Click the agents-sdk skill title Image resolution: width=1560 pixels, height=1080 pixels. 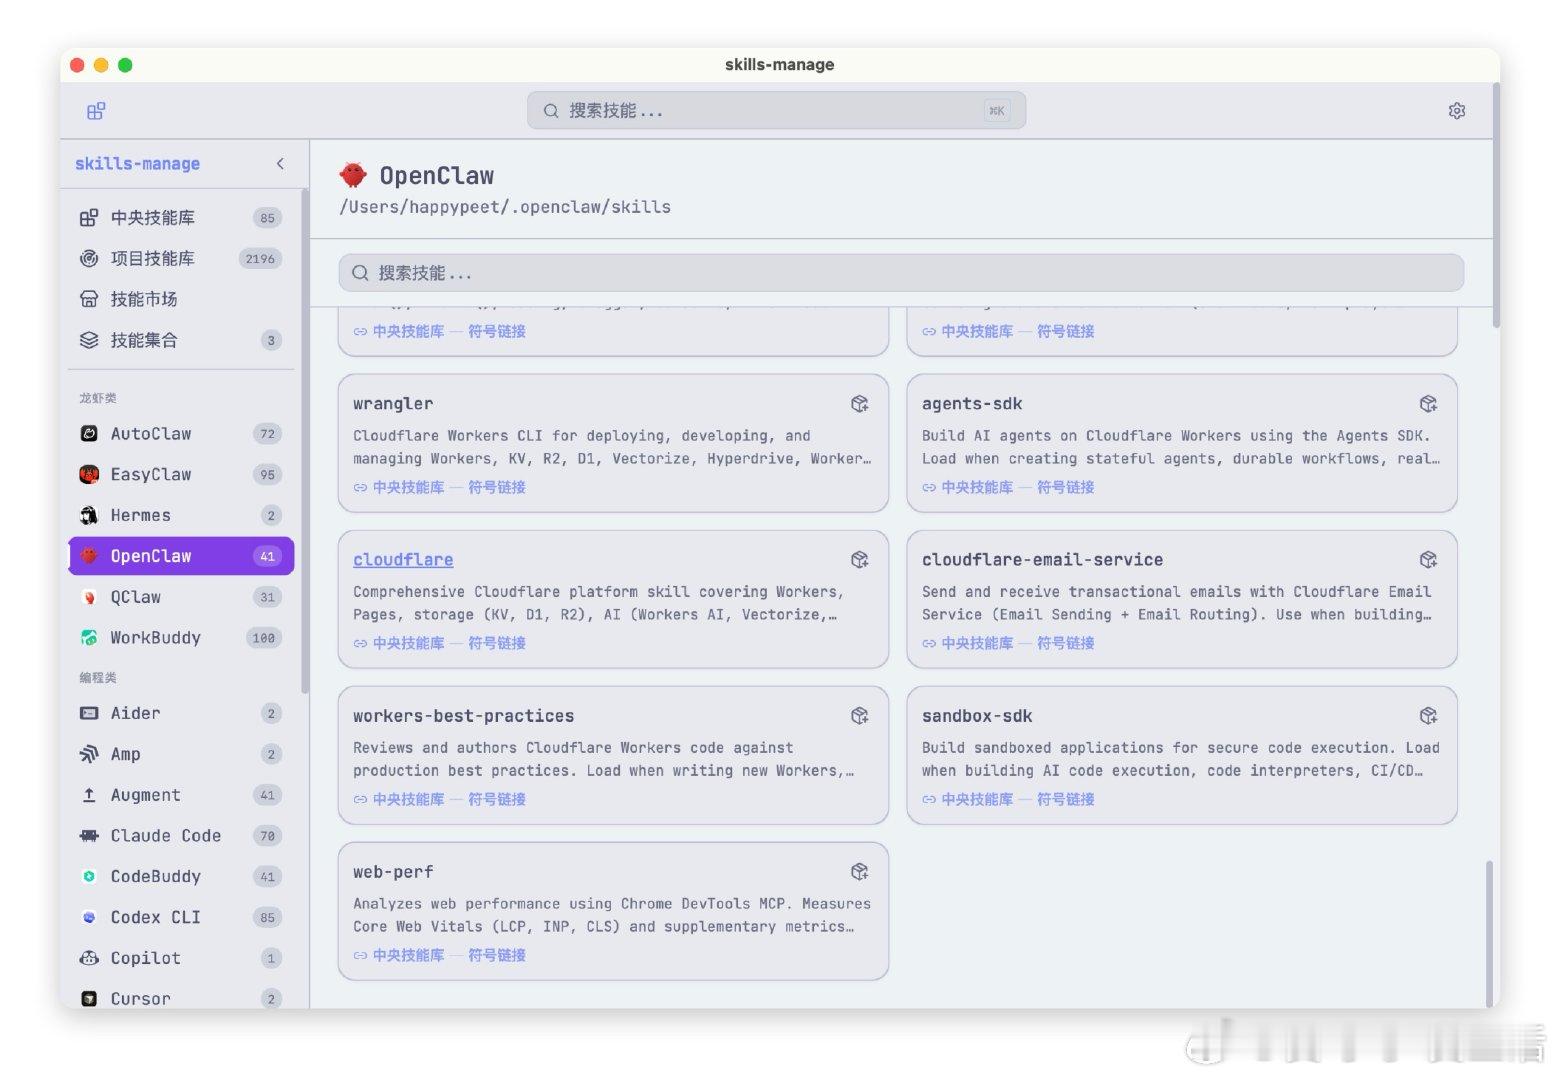point(972,404)
